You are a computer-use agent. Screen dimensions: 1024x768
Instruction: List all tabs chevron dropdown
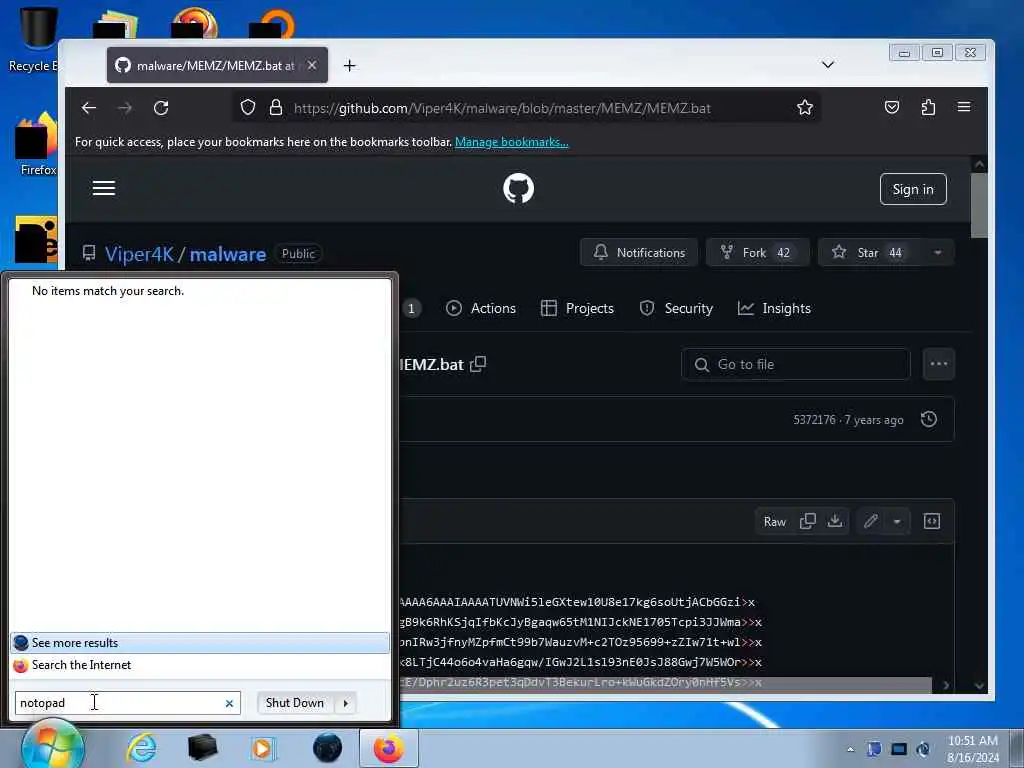[827, 65]
